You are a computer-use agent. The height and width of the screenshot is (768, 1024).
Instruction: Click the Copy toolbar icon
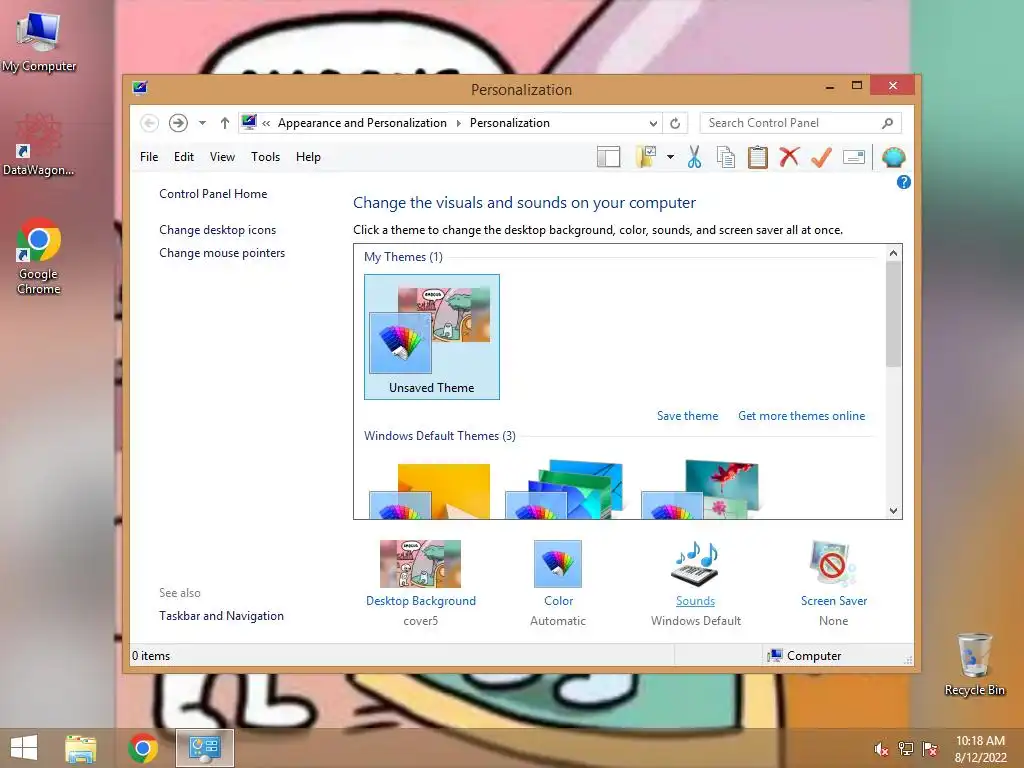[x=726, y=157]
